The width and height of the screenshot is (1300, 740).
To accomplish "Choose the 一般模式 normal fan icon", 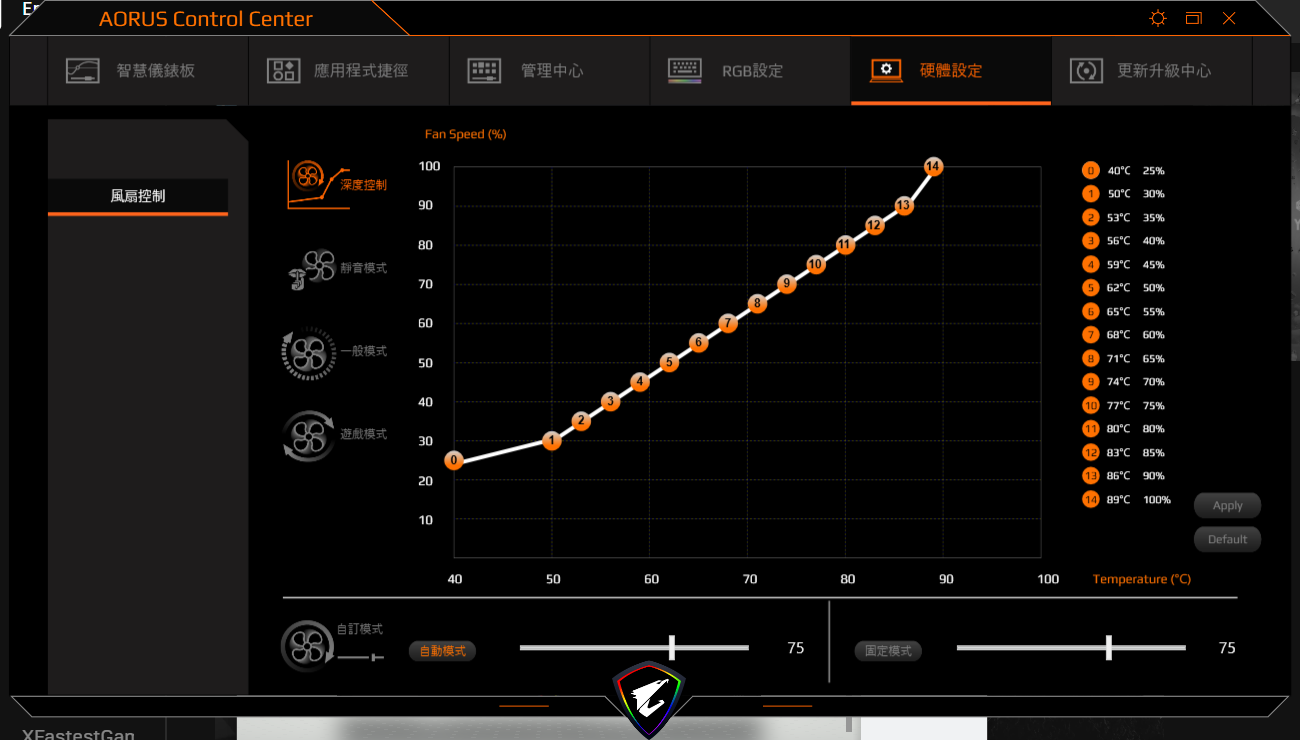I will (x=310, y=352).
